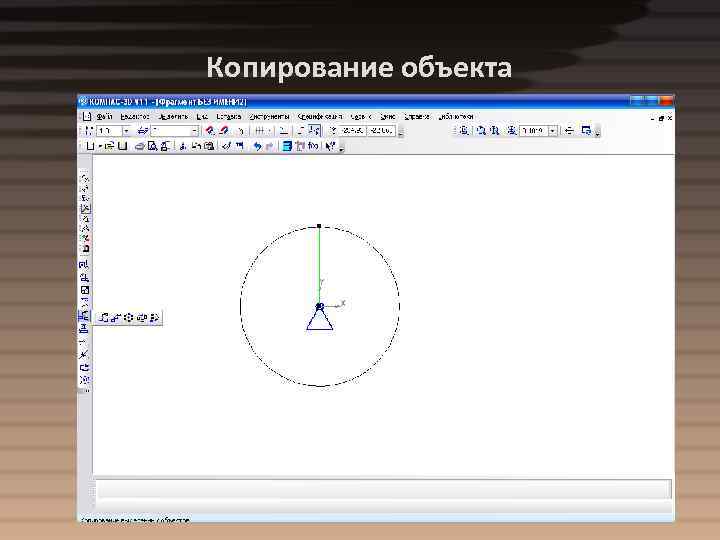The width and height of the screenshot is (720, 540).
Task: Click the first icon in the copy flyout
Action: click(x=104, y=317)
